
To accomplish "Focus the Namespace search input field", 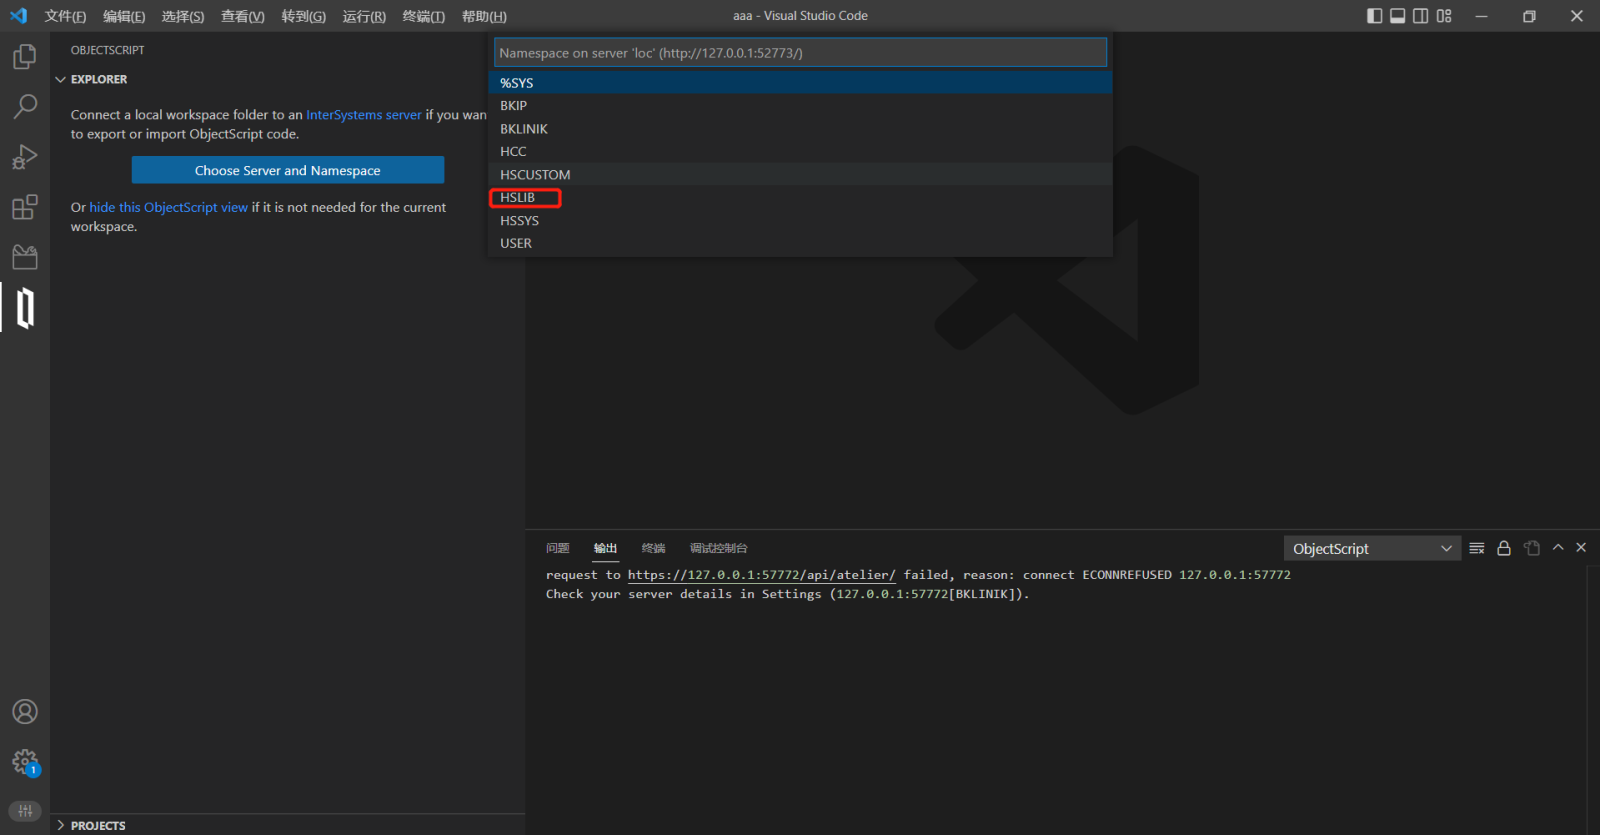I will point(800,53).
